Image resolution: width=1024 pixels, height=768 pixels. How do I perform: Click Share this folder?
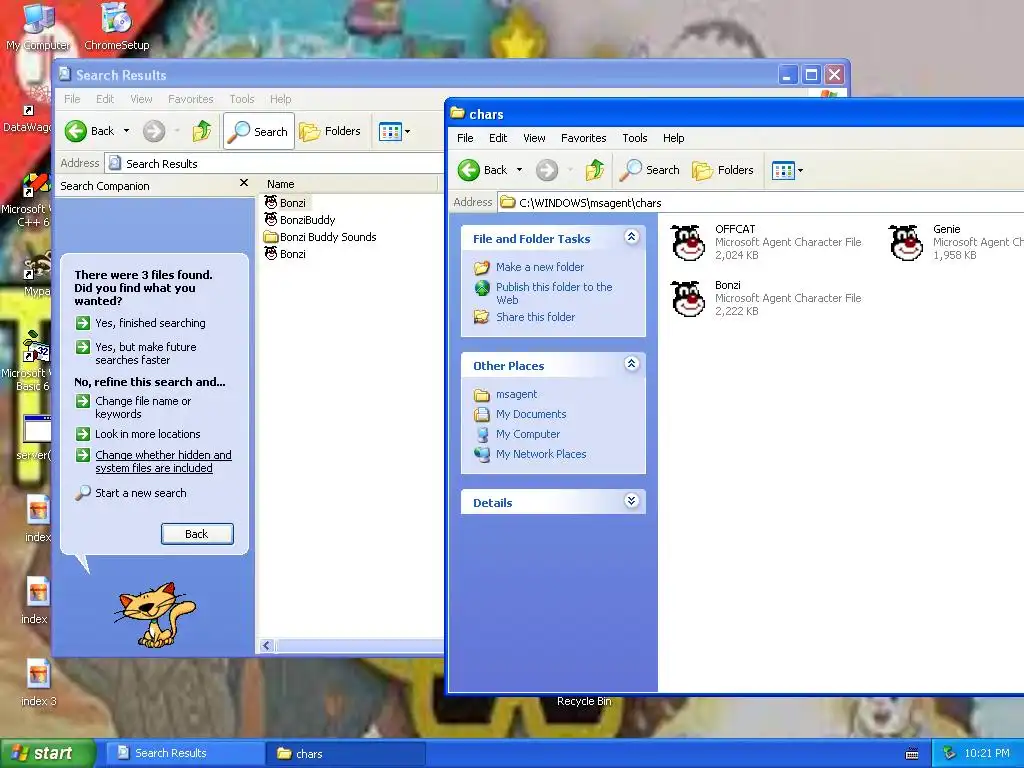[525, 317]
